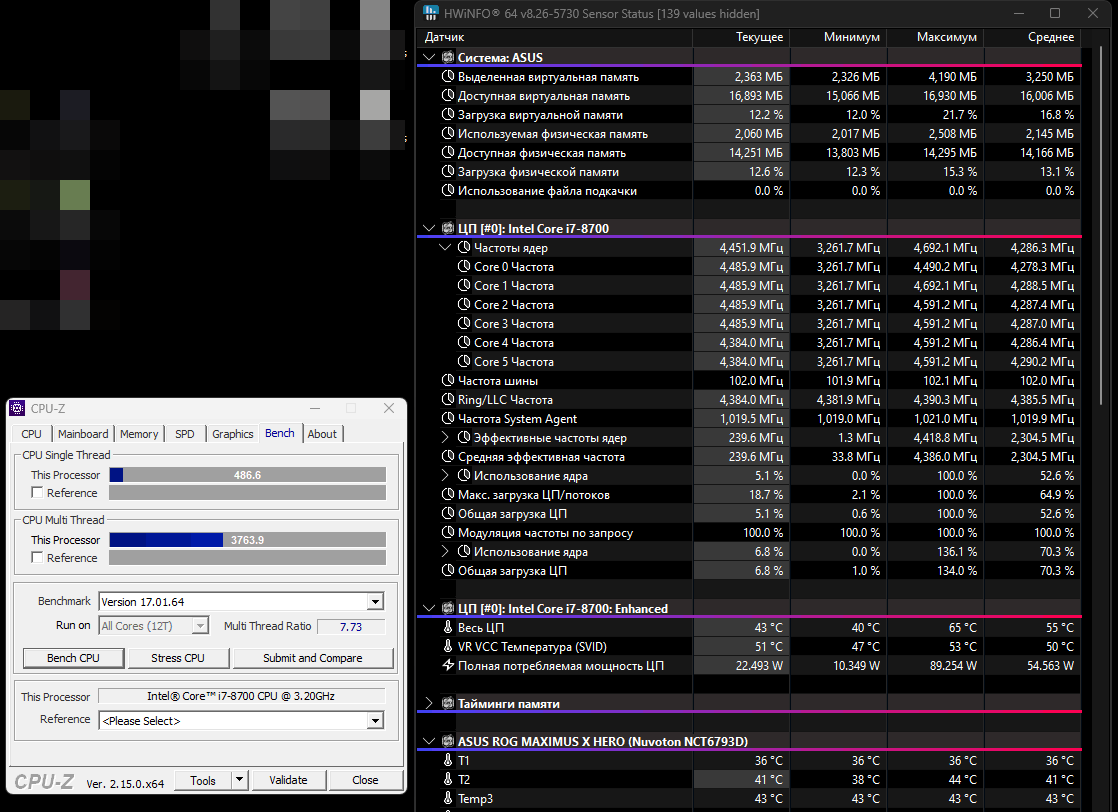The width and height of the screenshot is (1118, 812).
Task: Open the Reference <Please Select> dropdown
Action: (376, 721)
